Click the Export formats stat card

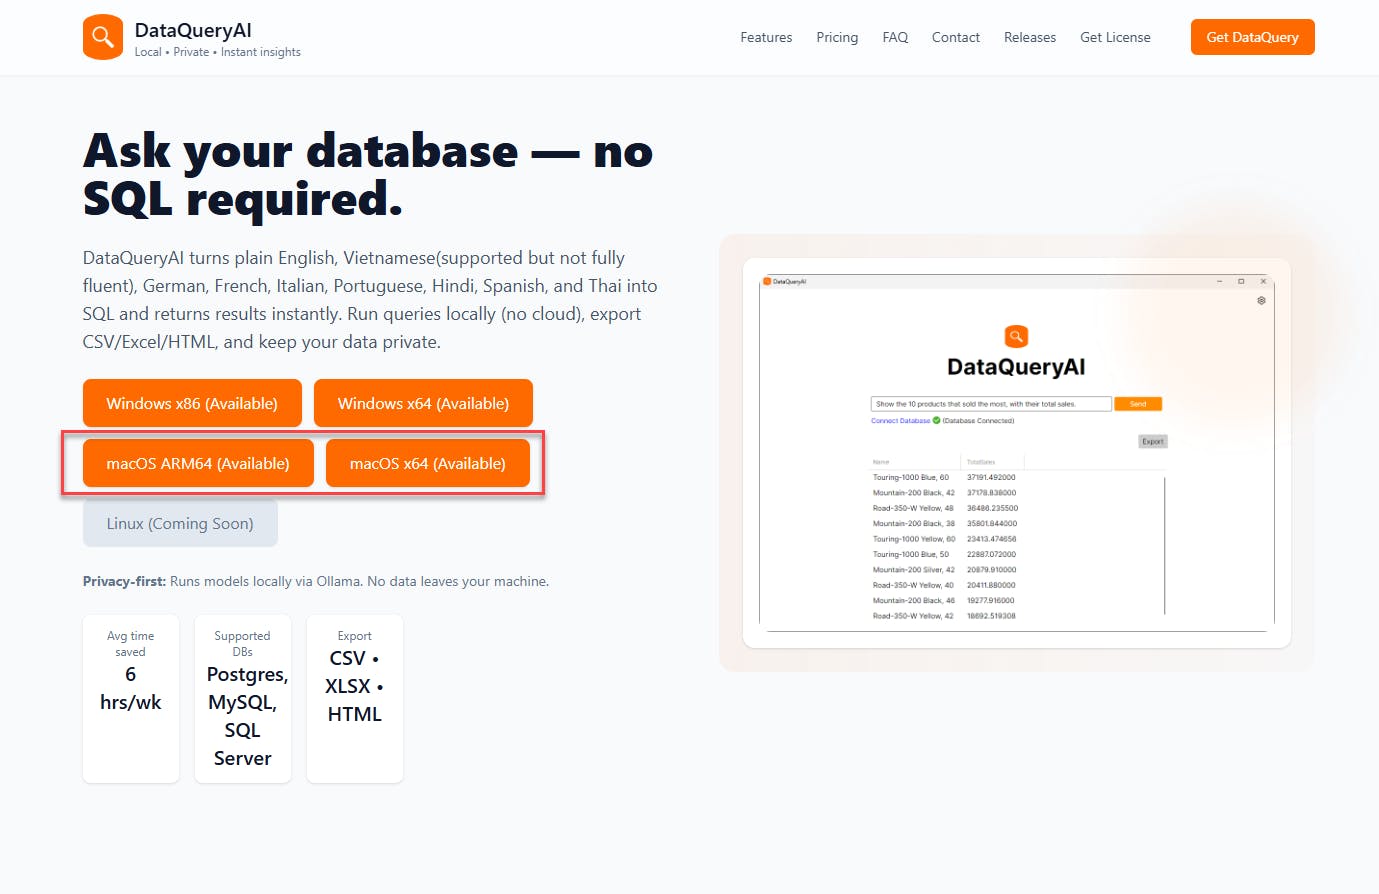pyautogui.click(x=355, y=699)
